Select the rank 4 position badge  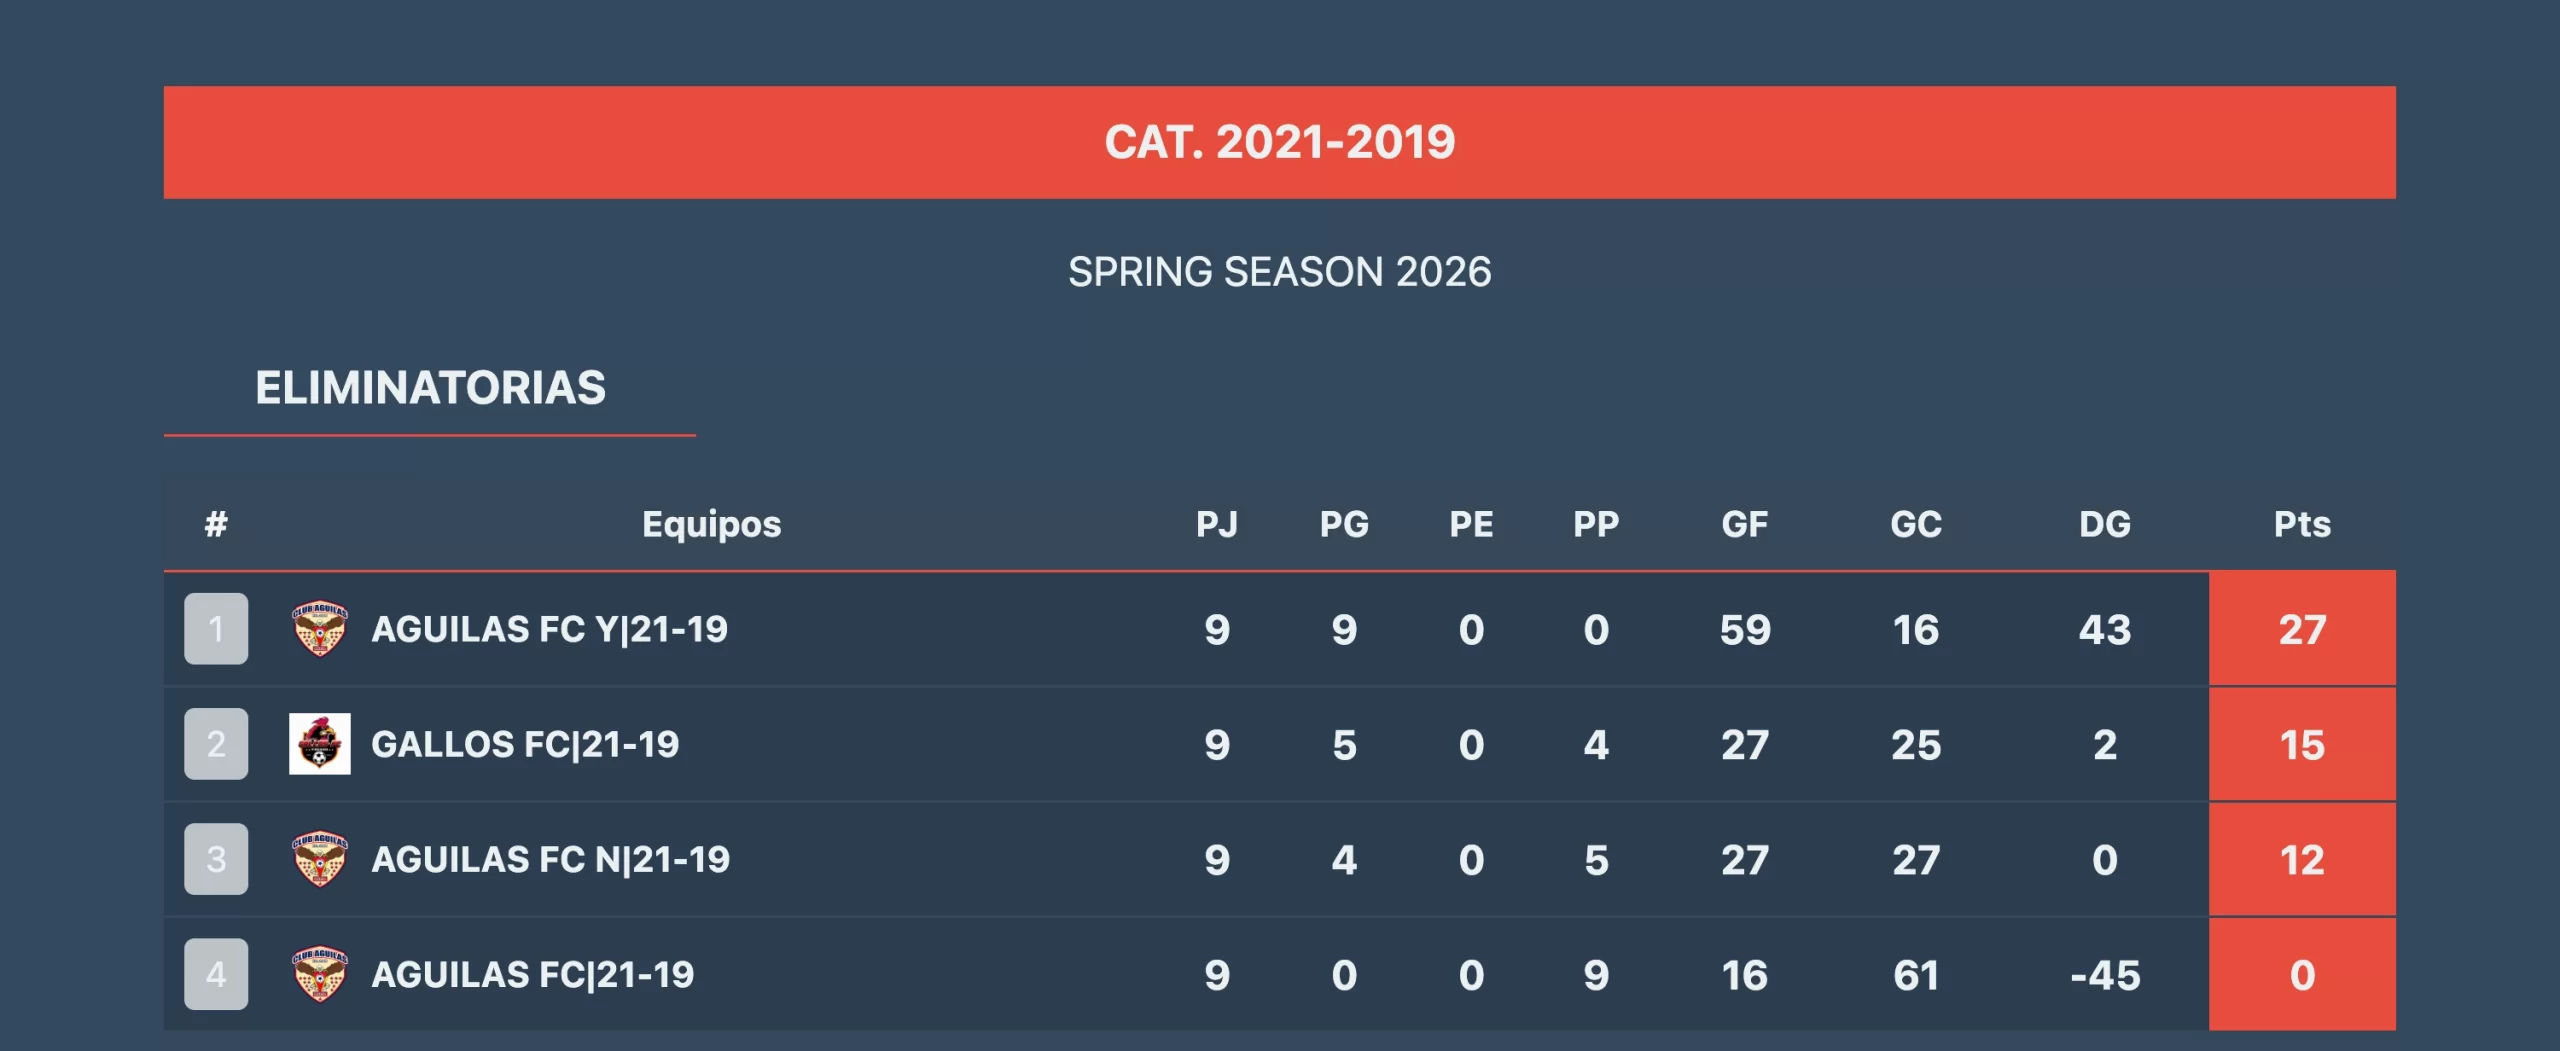click(216, 974)
